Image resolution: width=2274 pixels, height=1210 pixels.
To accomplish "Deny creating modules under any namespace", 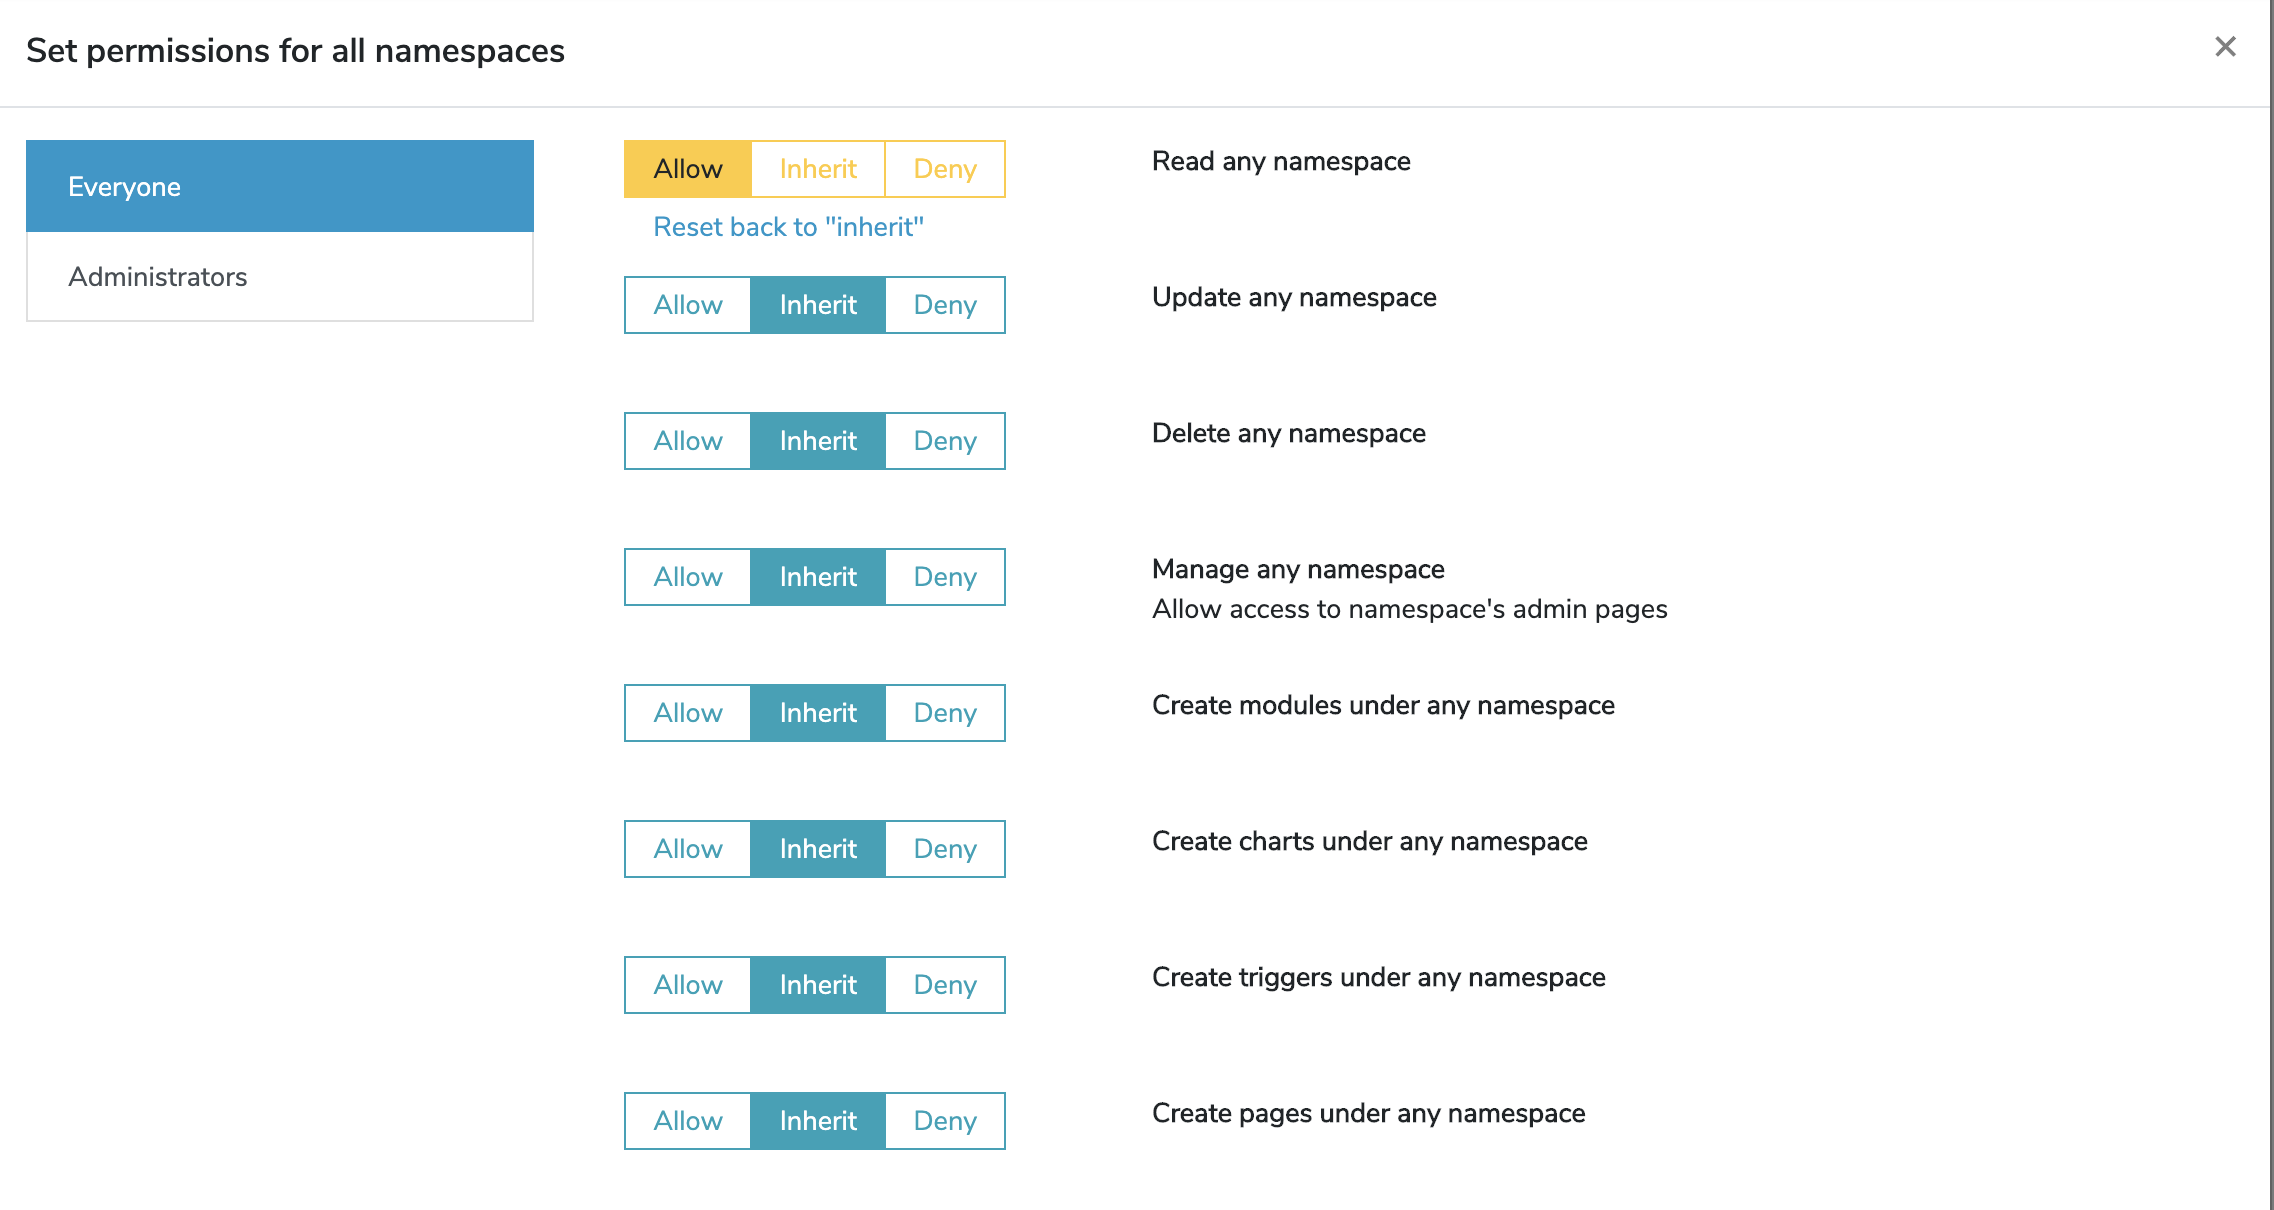I will click(943, 712).
